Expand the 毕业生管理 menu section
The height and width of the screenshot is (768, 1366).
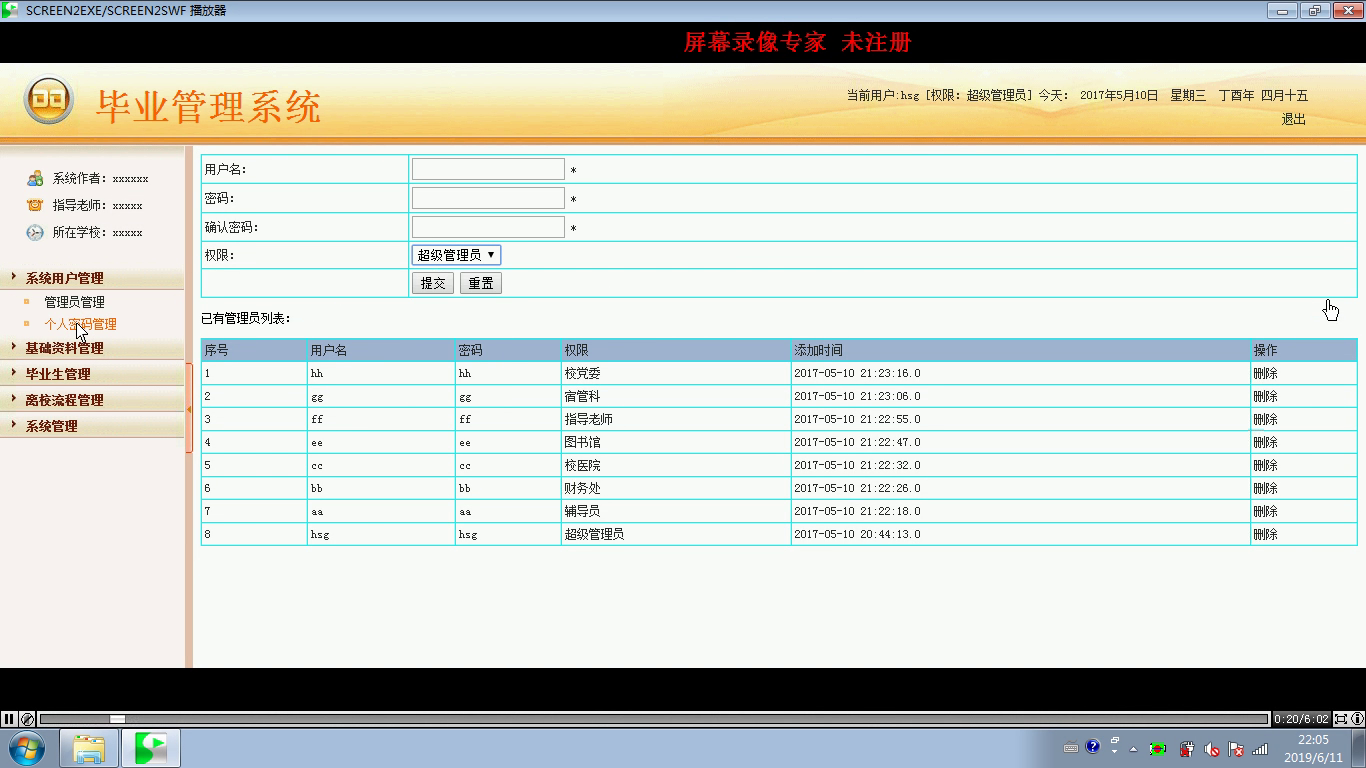point(58,374)
